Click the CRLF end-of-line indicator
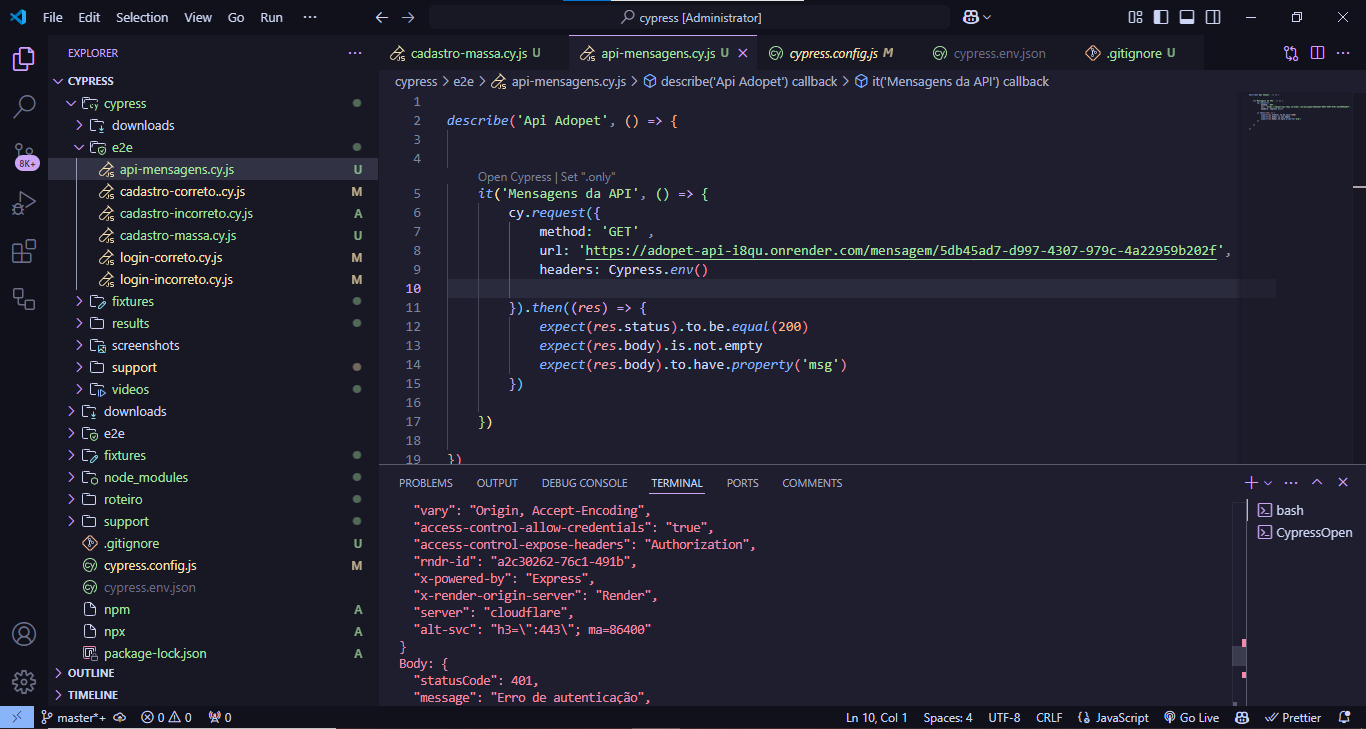Screen dimensions: 1366x729 coord(1049,717)
